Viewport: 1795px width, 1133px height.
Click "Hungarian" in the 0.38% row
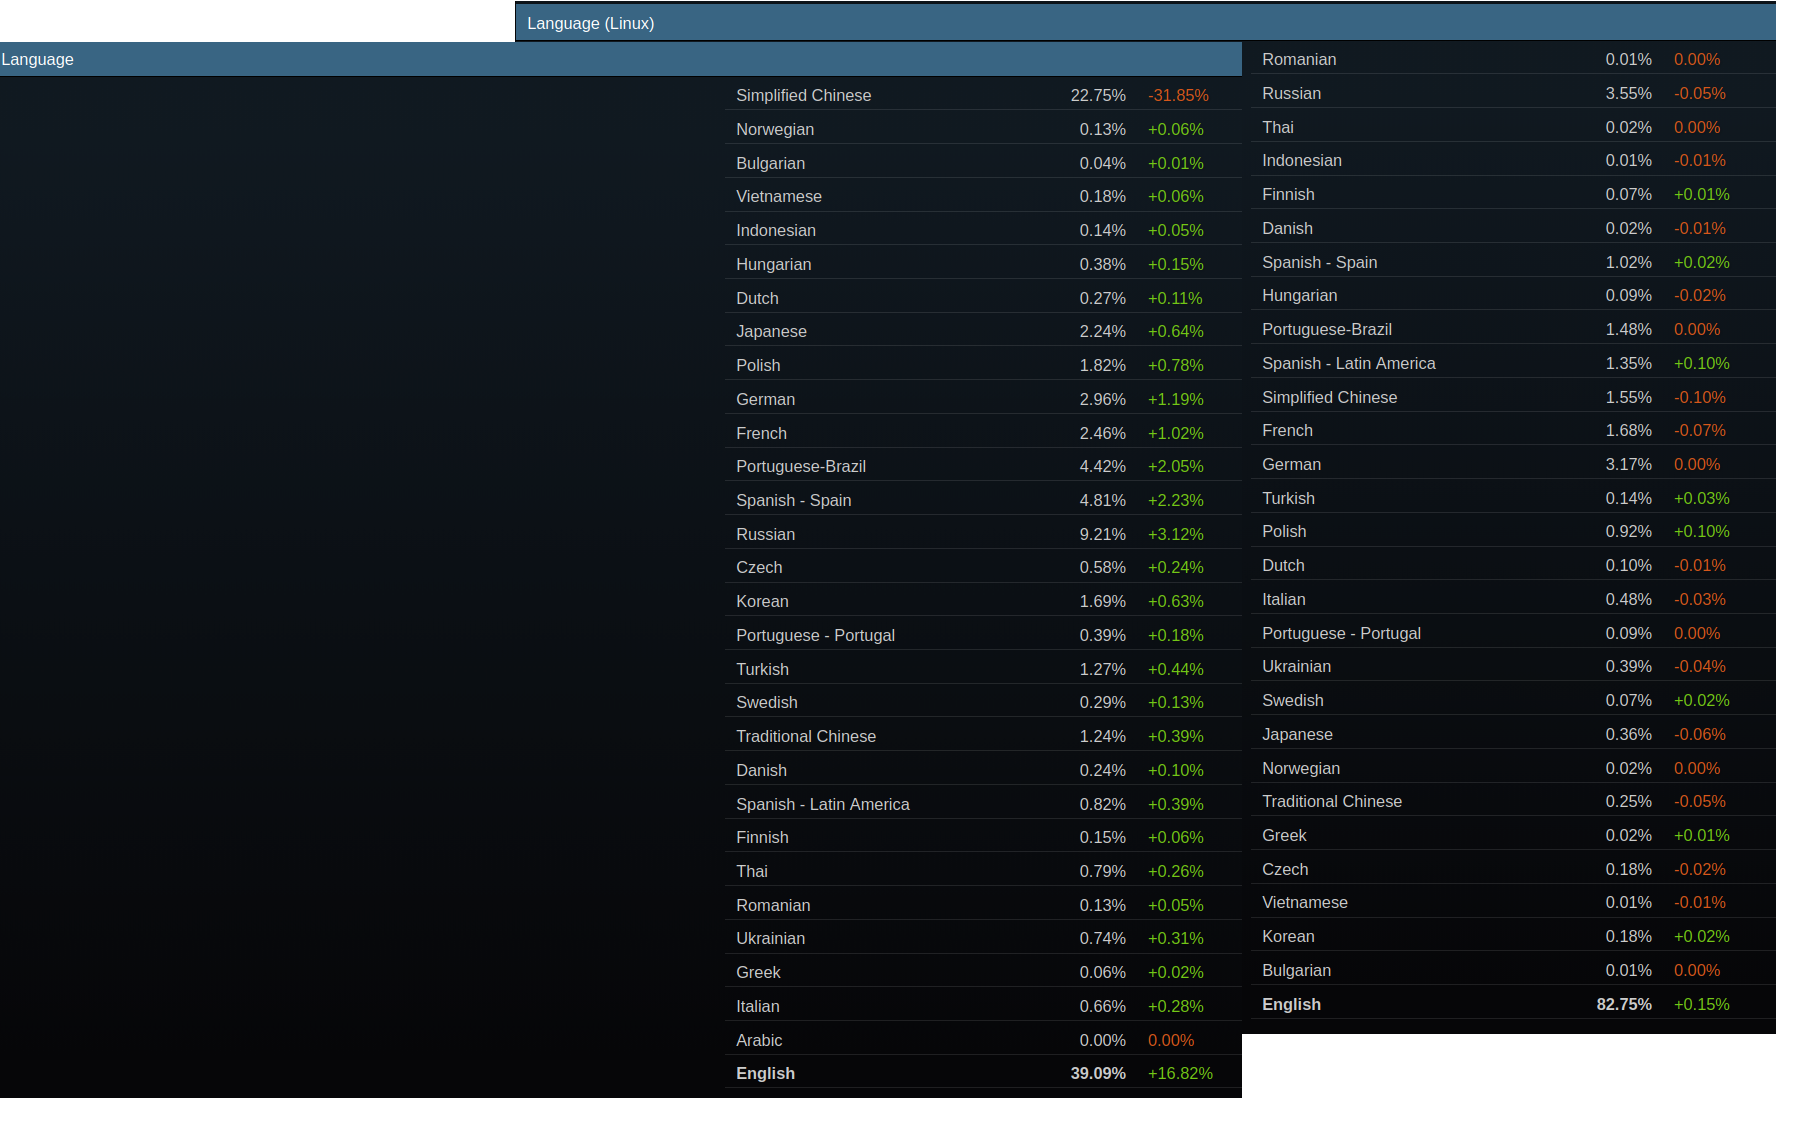click(773, 264)
